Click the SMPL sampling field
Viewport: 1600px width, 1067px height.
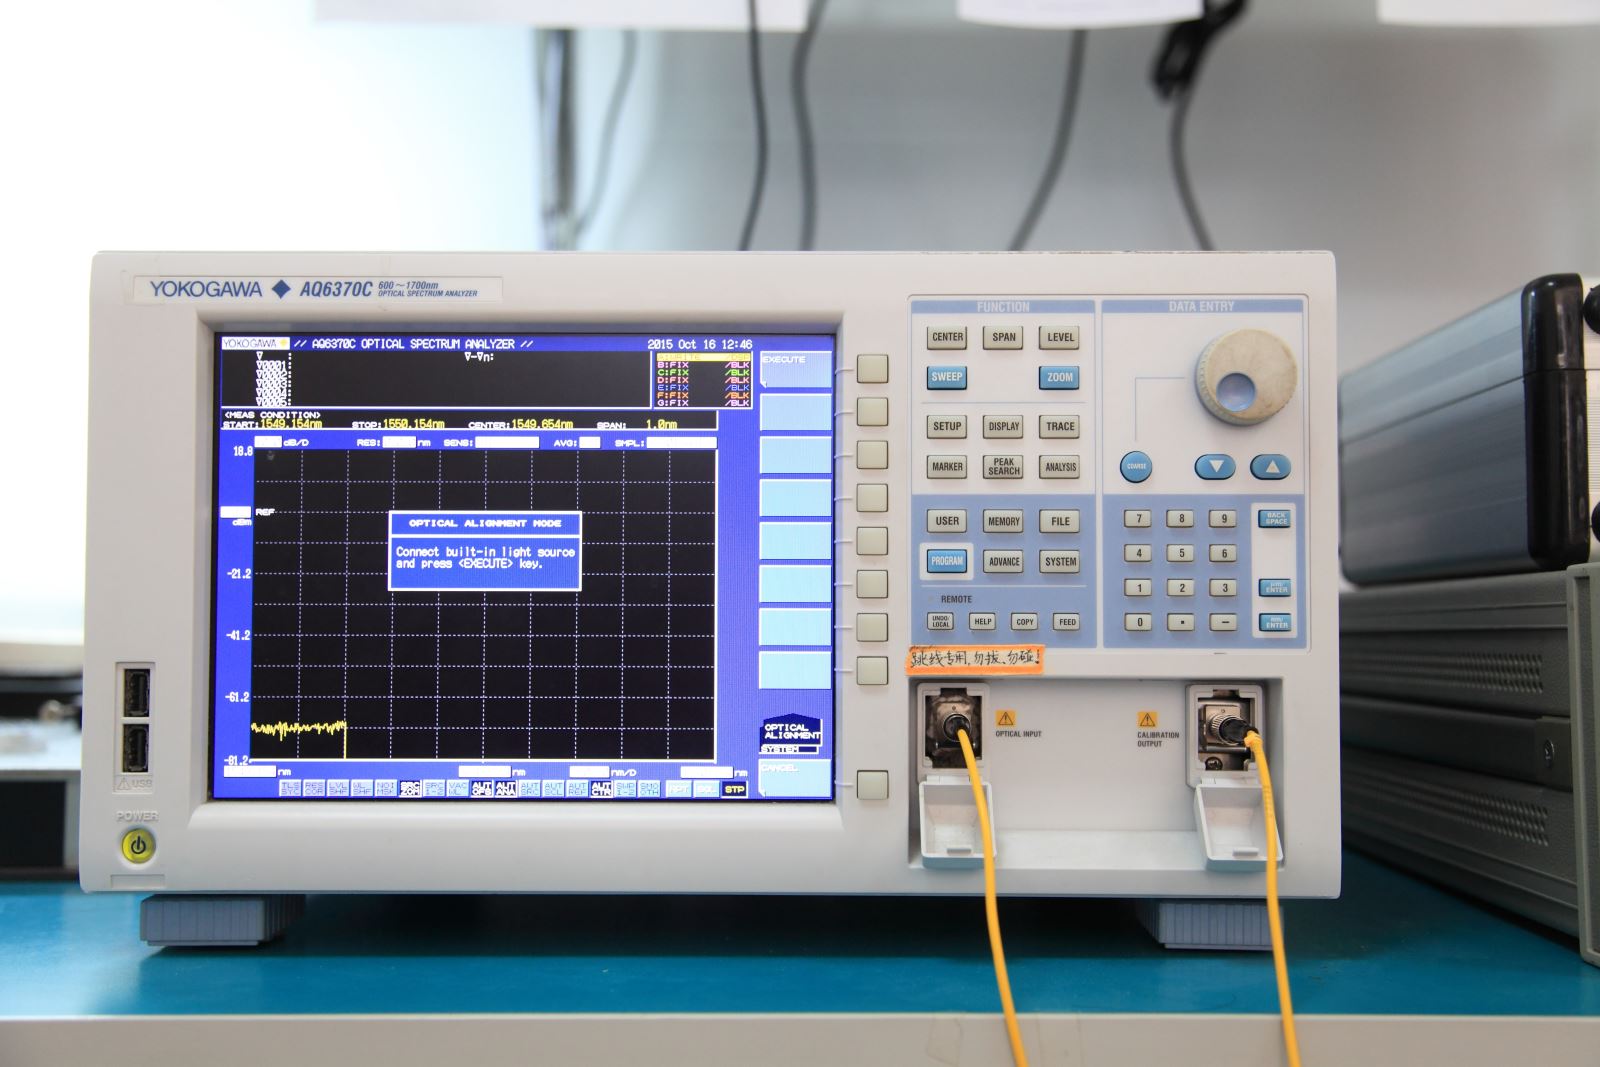click(681, 442)
